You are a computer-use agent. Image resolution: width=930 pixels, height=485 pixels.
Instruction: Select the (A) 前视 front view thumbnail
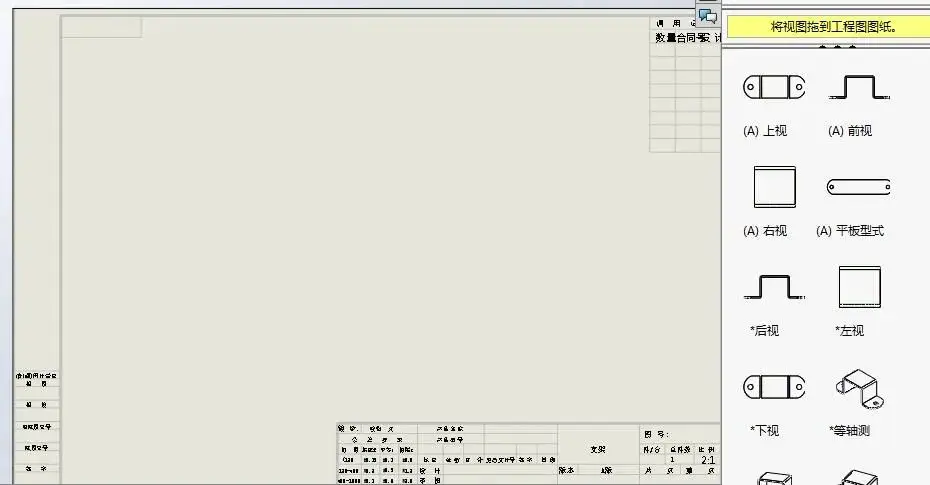click(859, 88)
